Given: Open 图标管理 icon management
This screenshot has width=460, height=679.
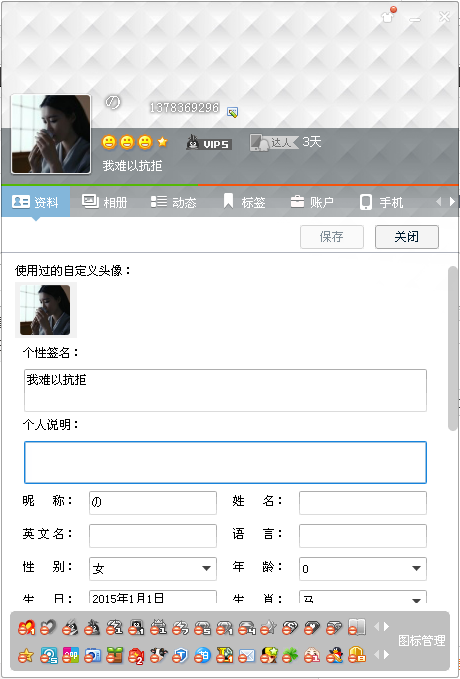Looking at the screenshot, I should click(x=421, y=640).
